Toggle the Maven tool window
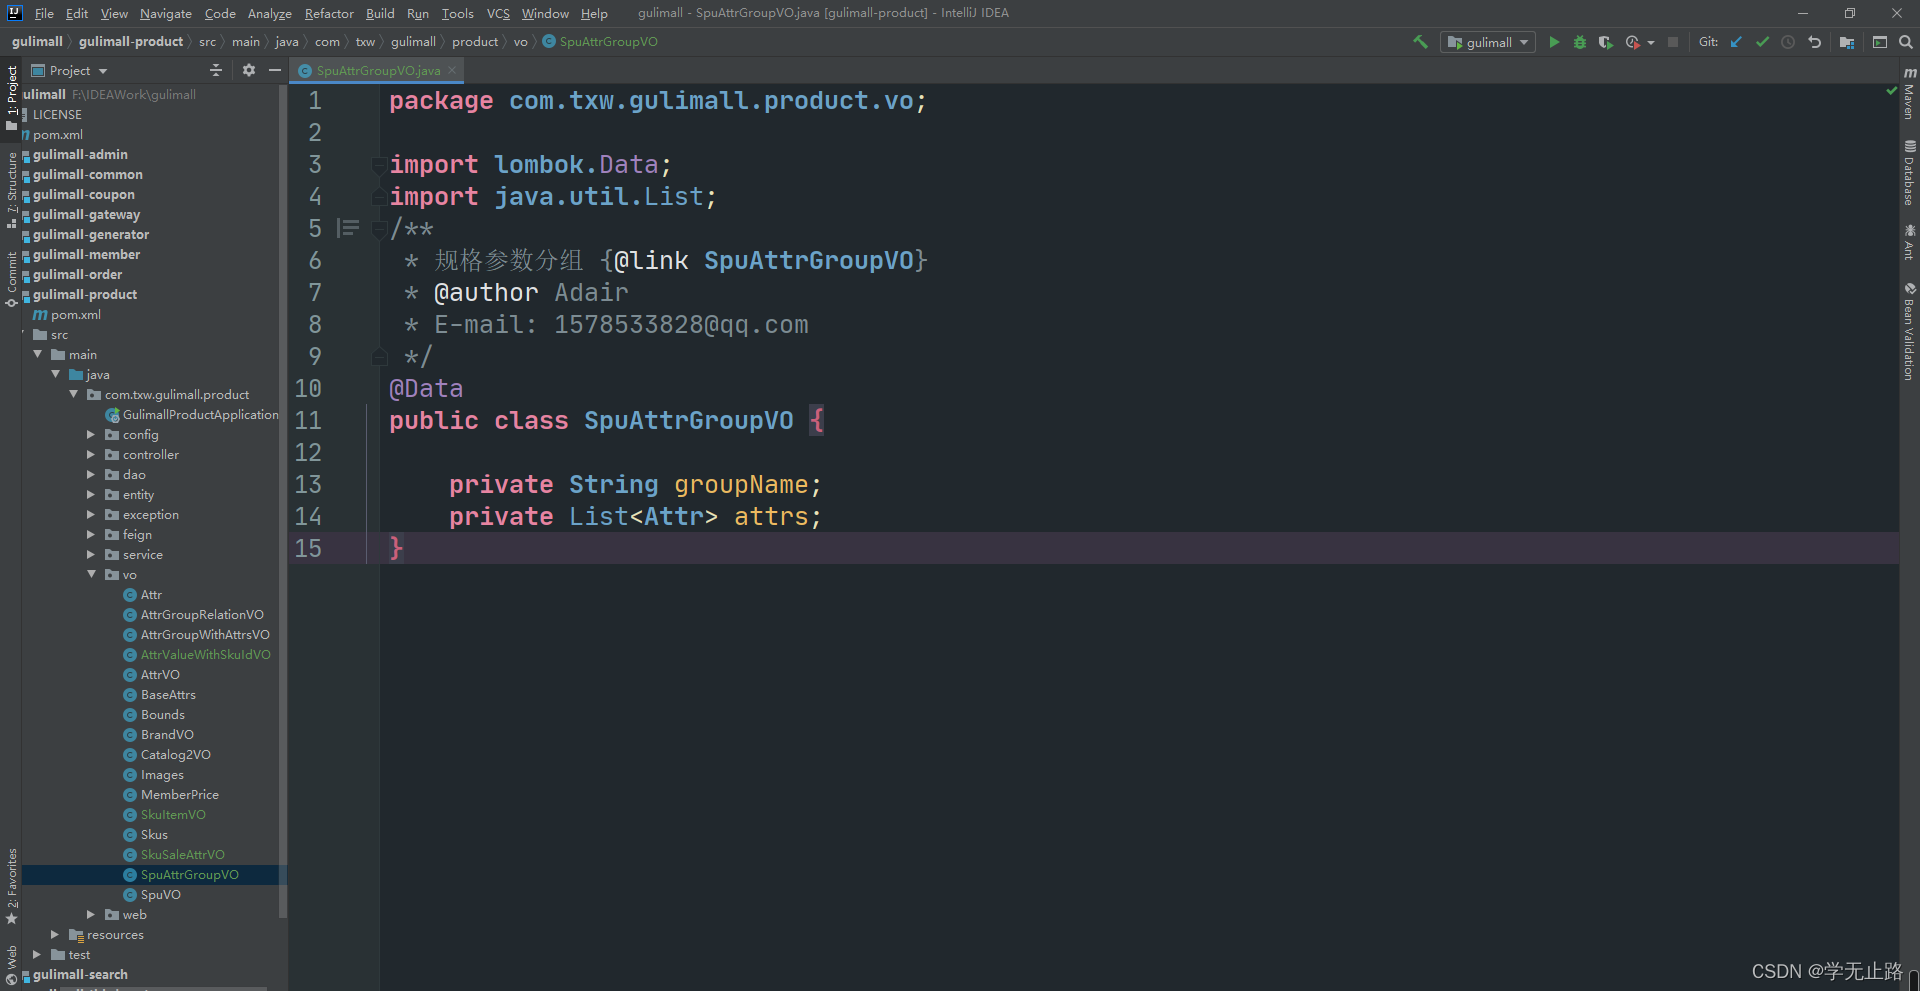Viewport: 1920px width, 991px height. coord(1909,94)
